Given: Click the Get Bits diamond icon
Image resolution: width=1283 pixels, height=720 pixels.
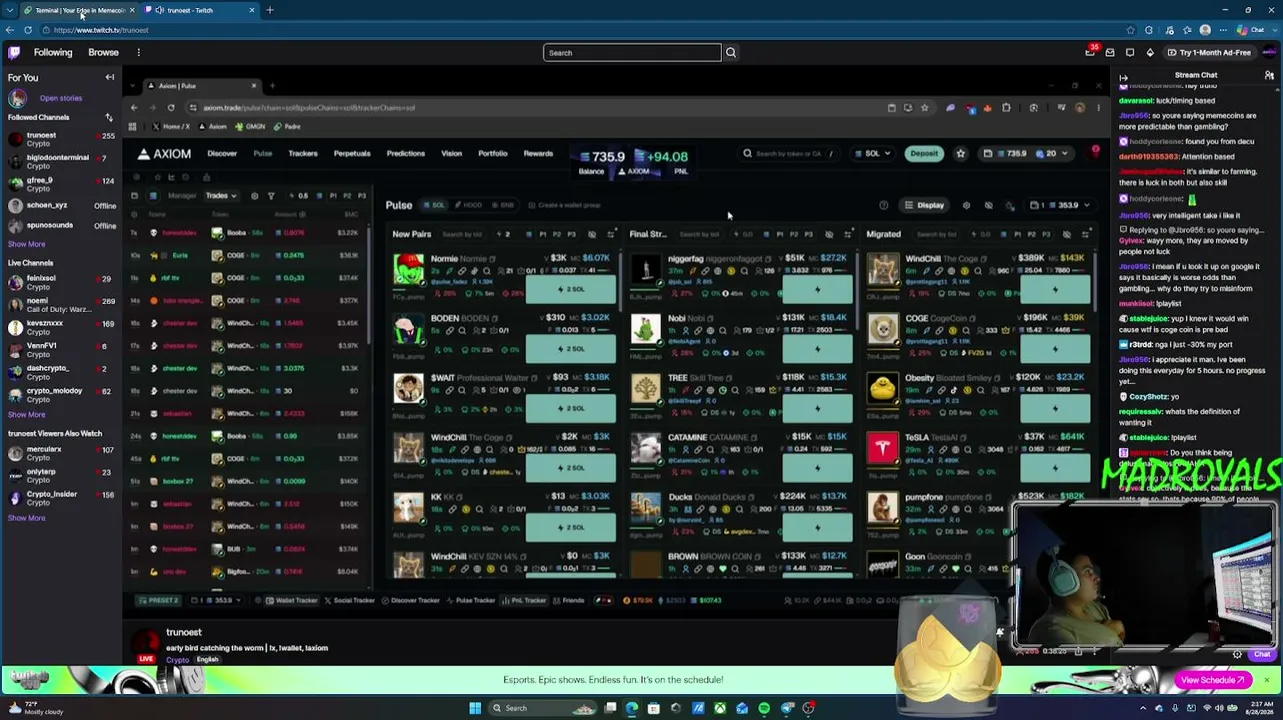Looking at the screenshot, I should pos(1150,52).
